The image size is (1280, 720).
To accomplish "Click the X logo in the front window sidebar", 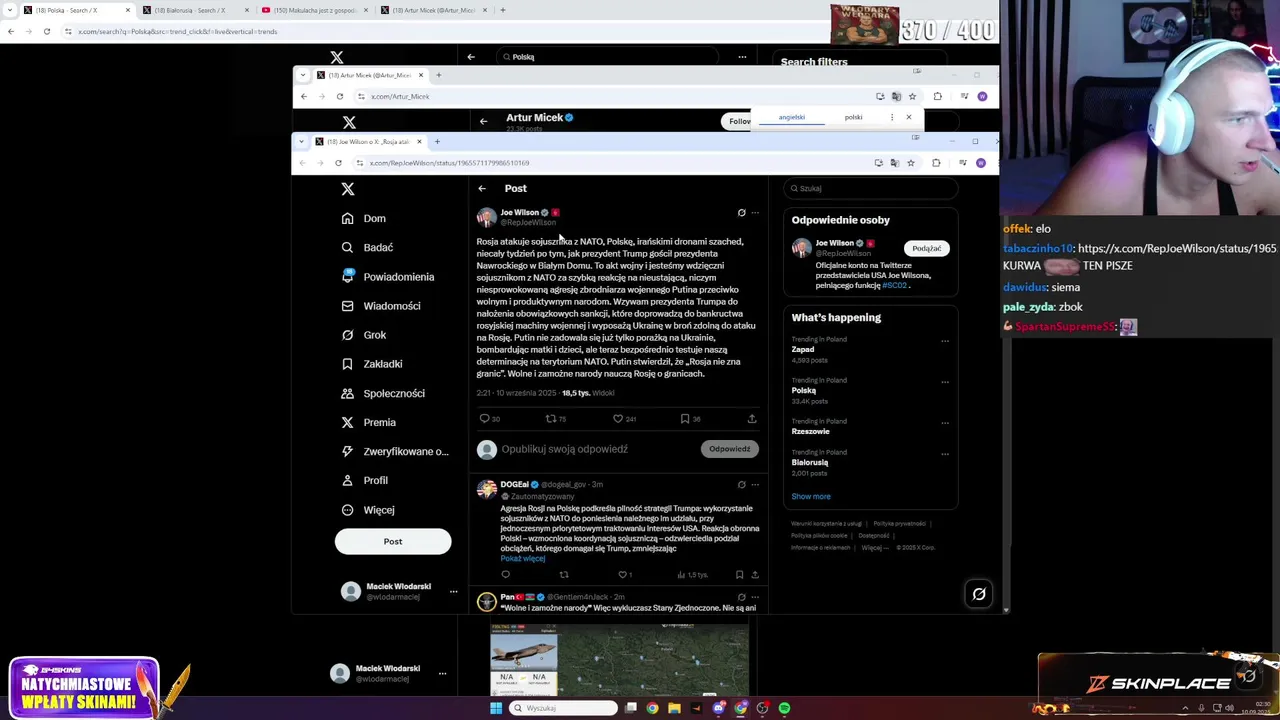I will (348, 189).
